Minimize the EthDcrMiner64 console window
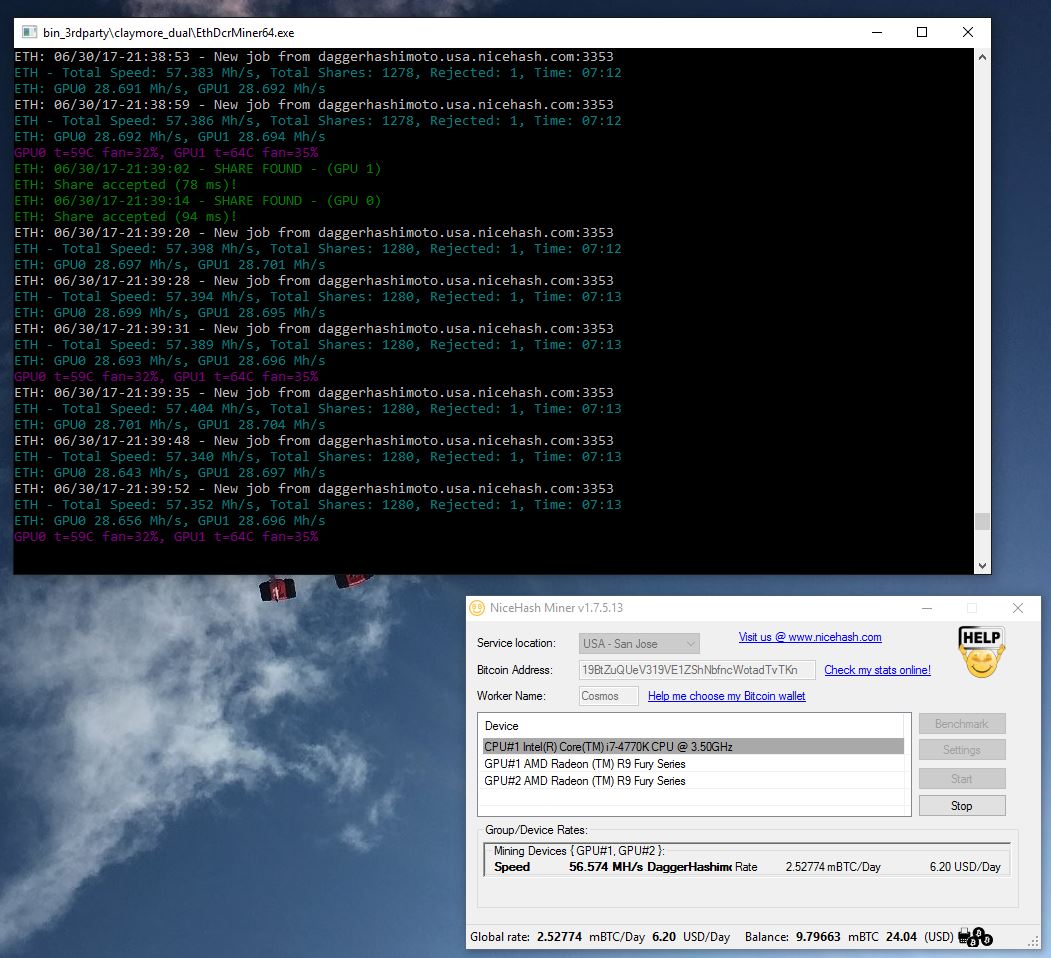The image size is (1051, 958). (876, 32)
